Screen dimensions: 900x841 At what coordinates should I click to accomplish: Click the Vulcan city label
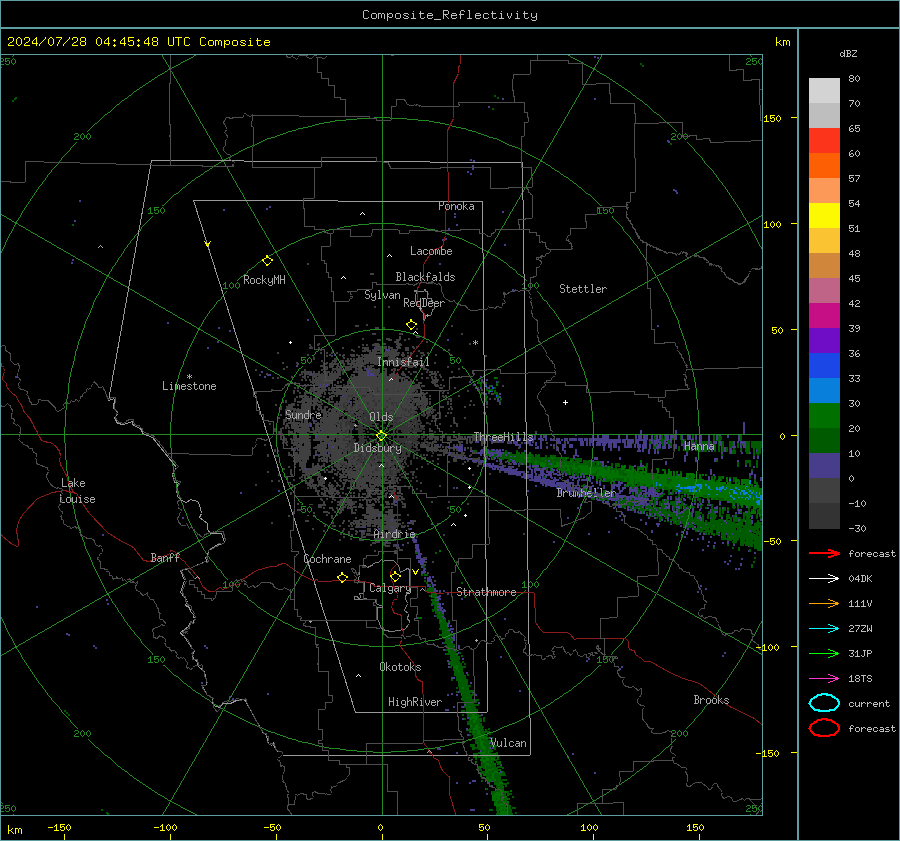pyautogui.click(x=508, y=743)
